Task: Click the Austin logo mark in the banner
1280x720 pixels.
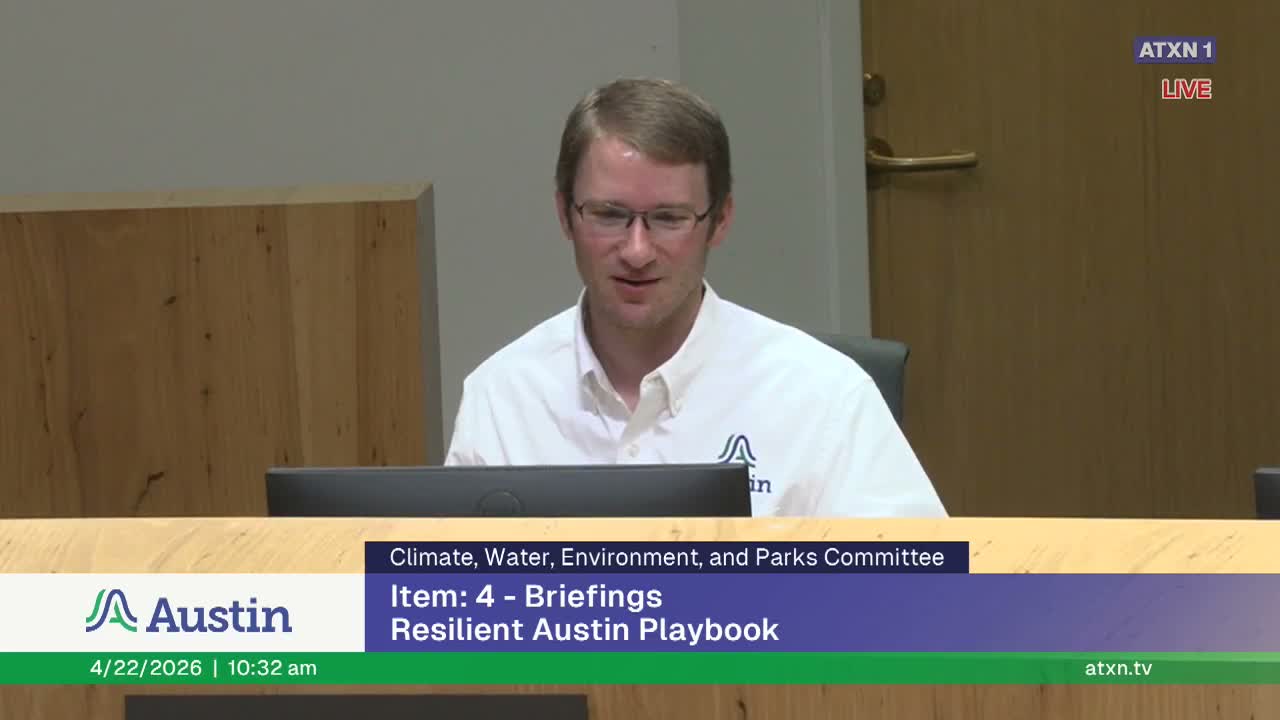Action: point(111,611)
